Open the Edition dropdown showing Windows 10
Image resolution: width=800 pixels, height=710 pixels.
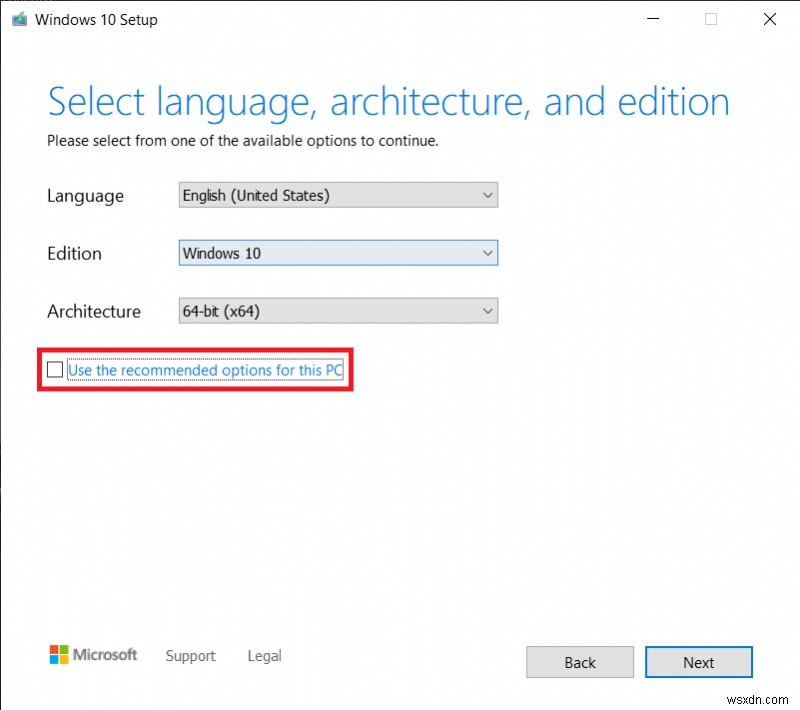pos(338,253)
